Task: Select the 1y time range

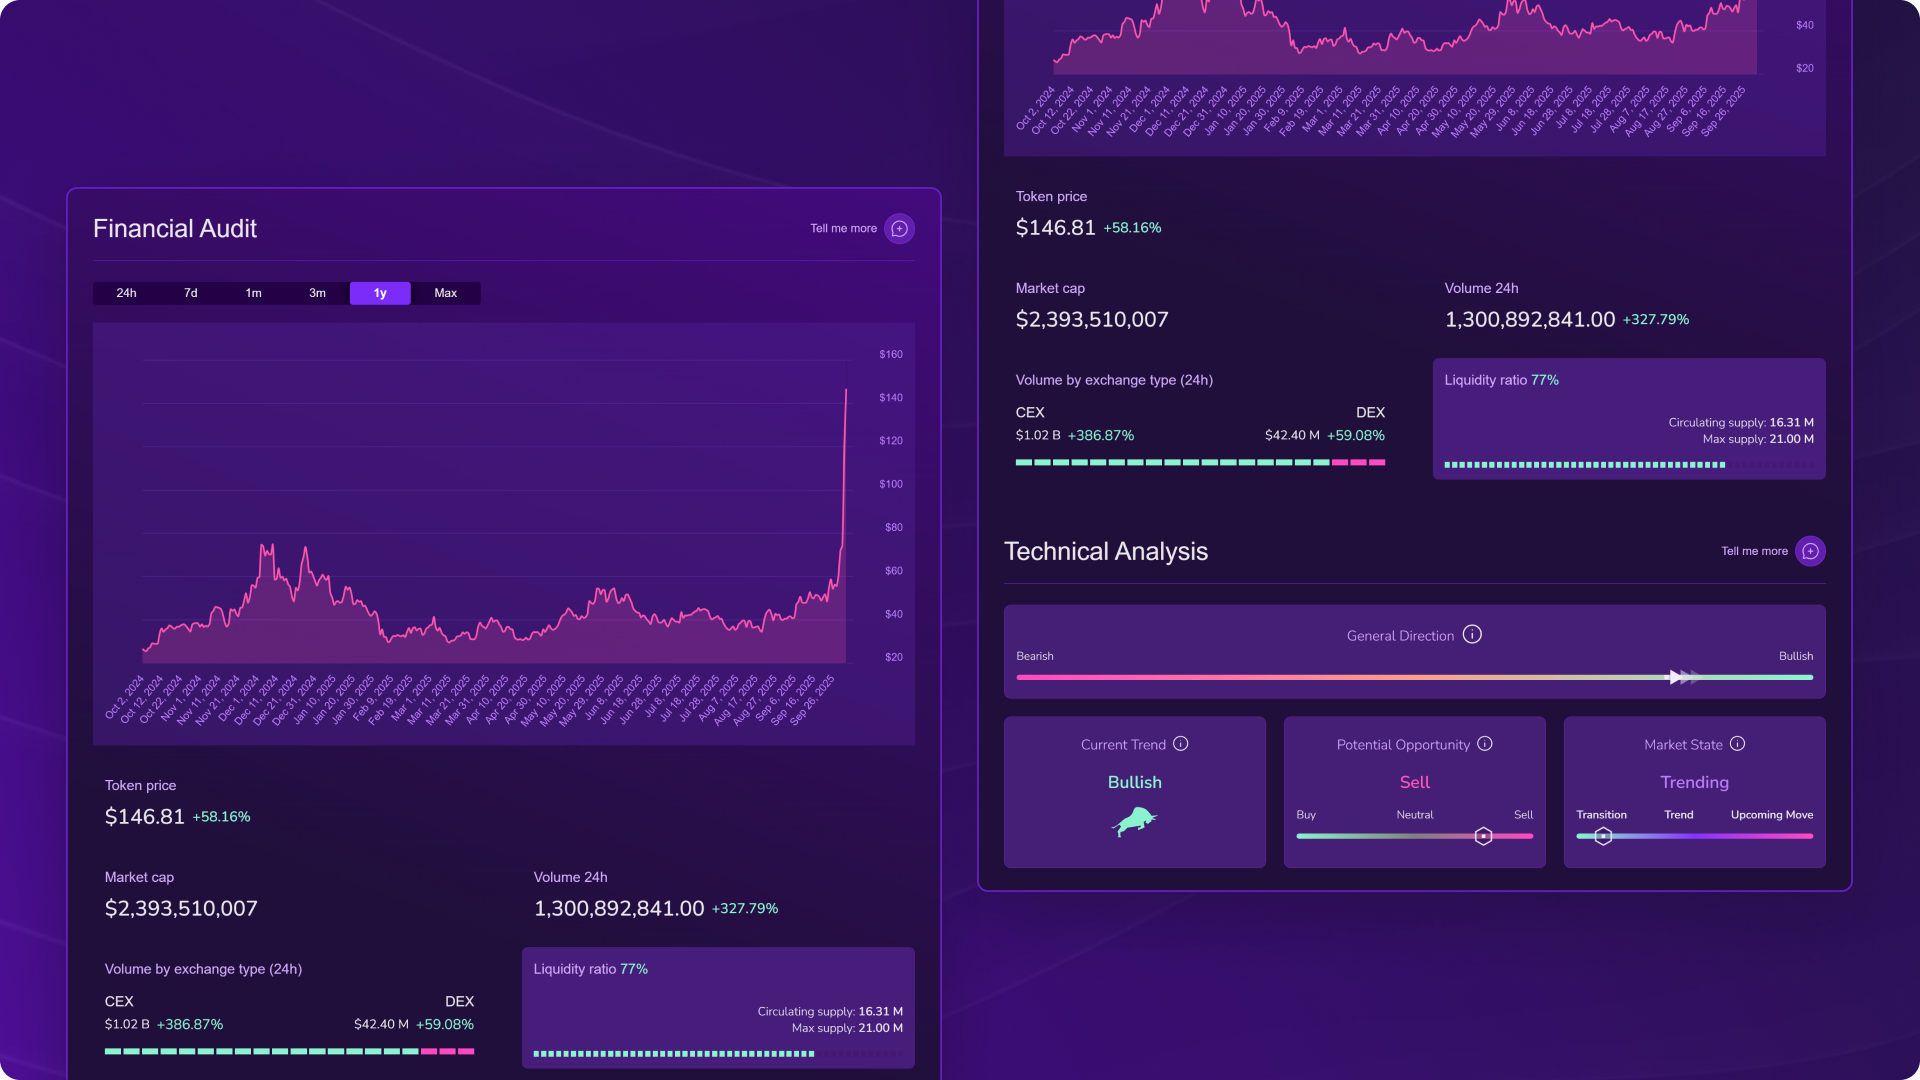Action: click(x=380, y=293)
